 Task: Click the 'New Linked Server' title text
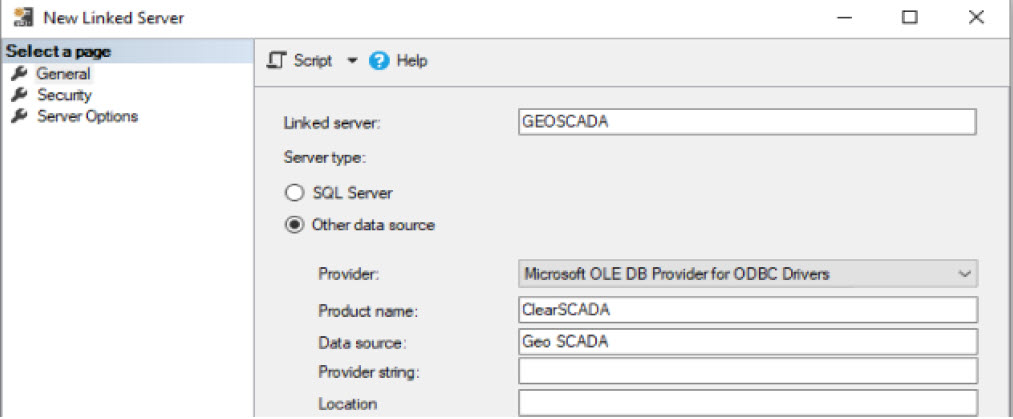114,18
